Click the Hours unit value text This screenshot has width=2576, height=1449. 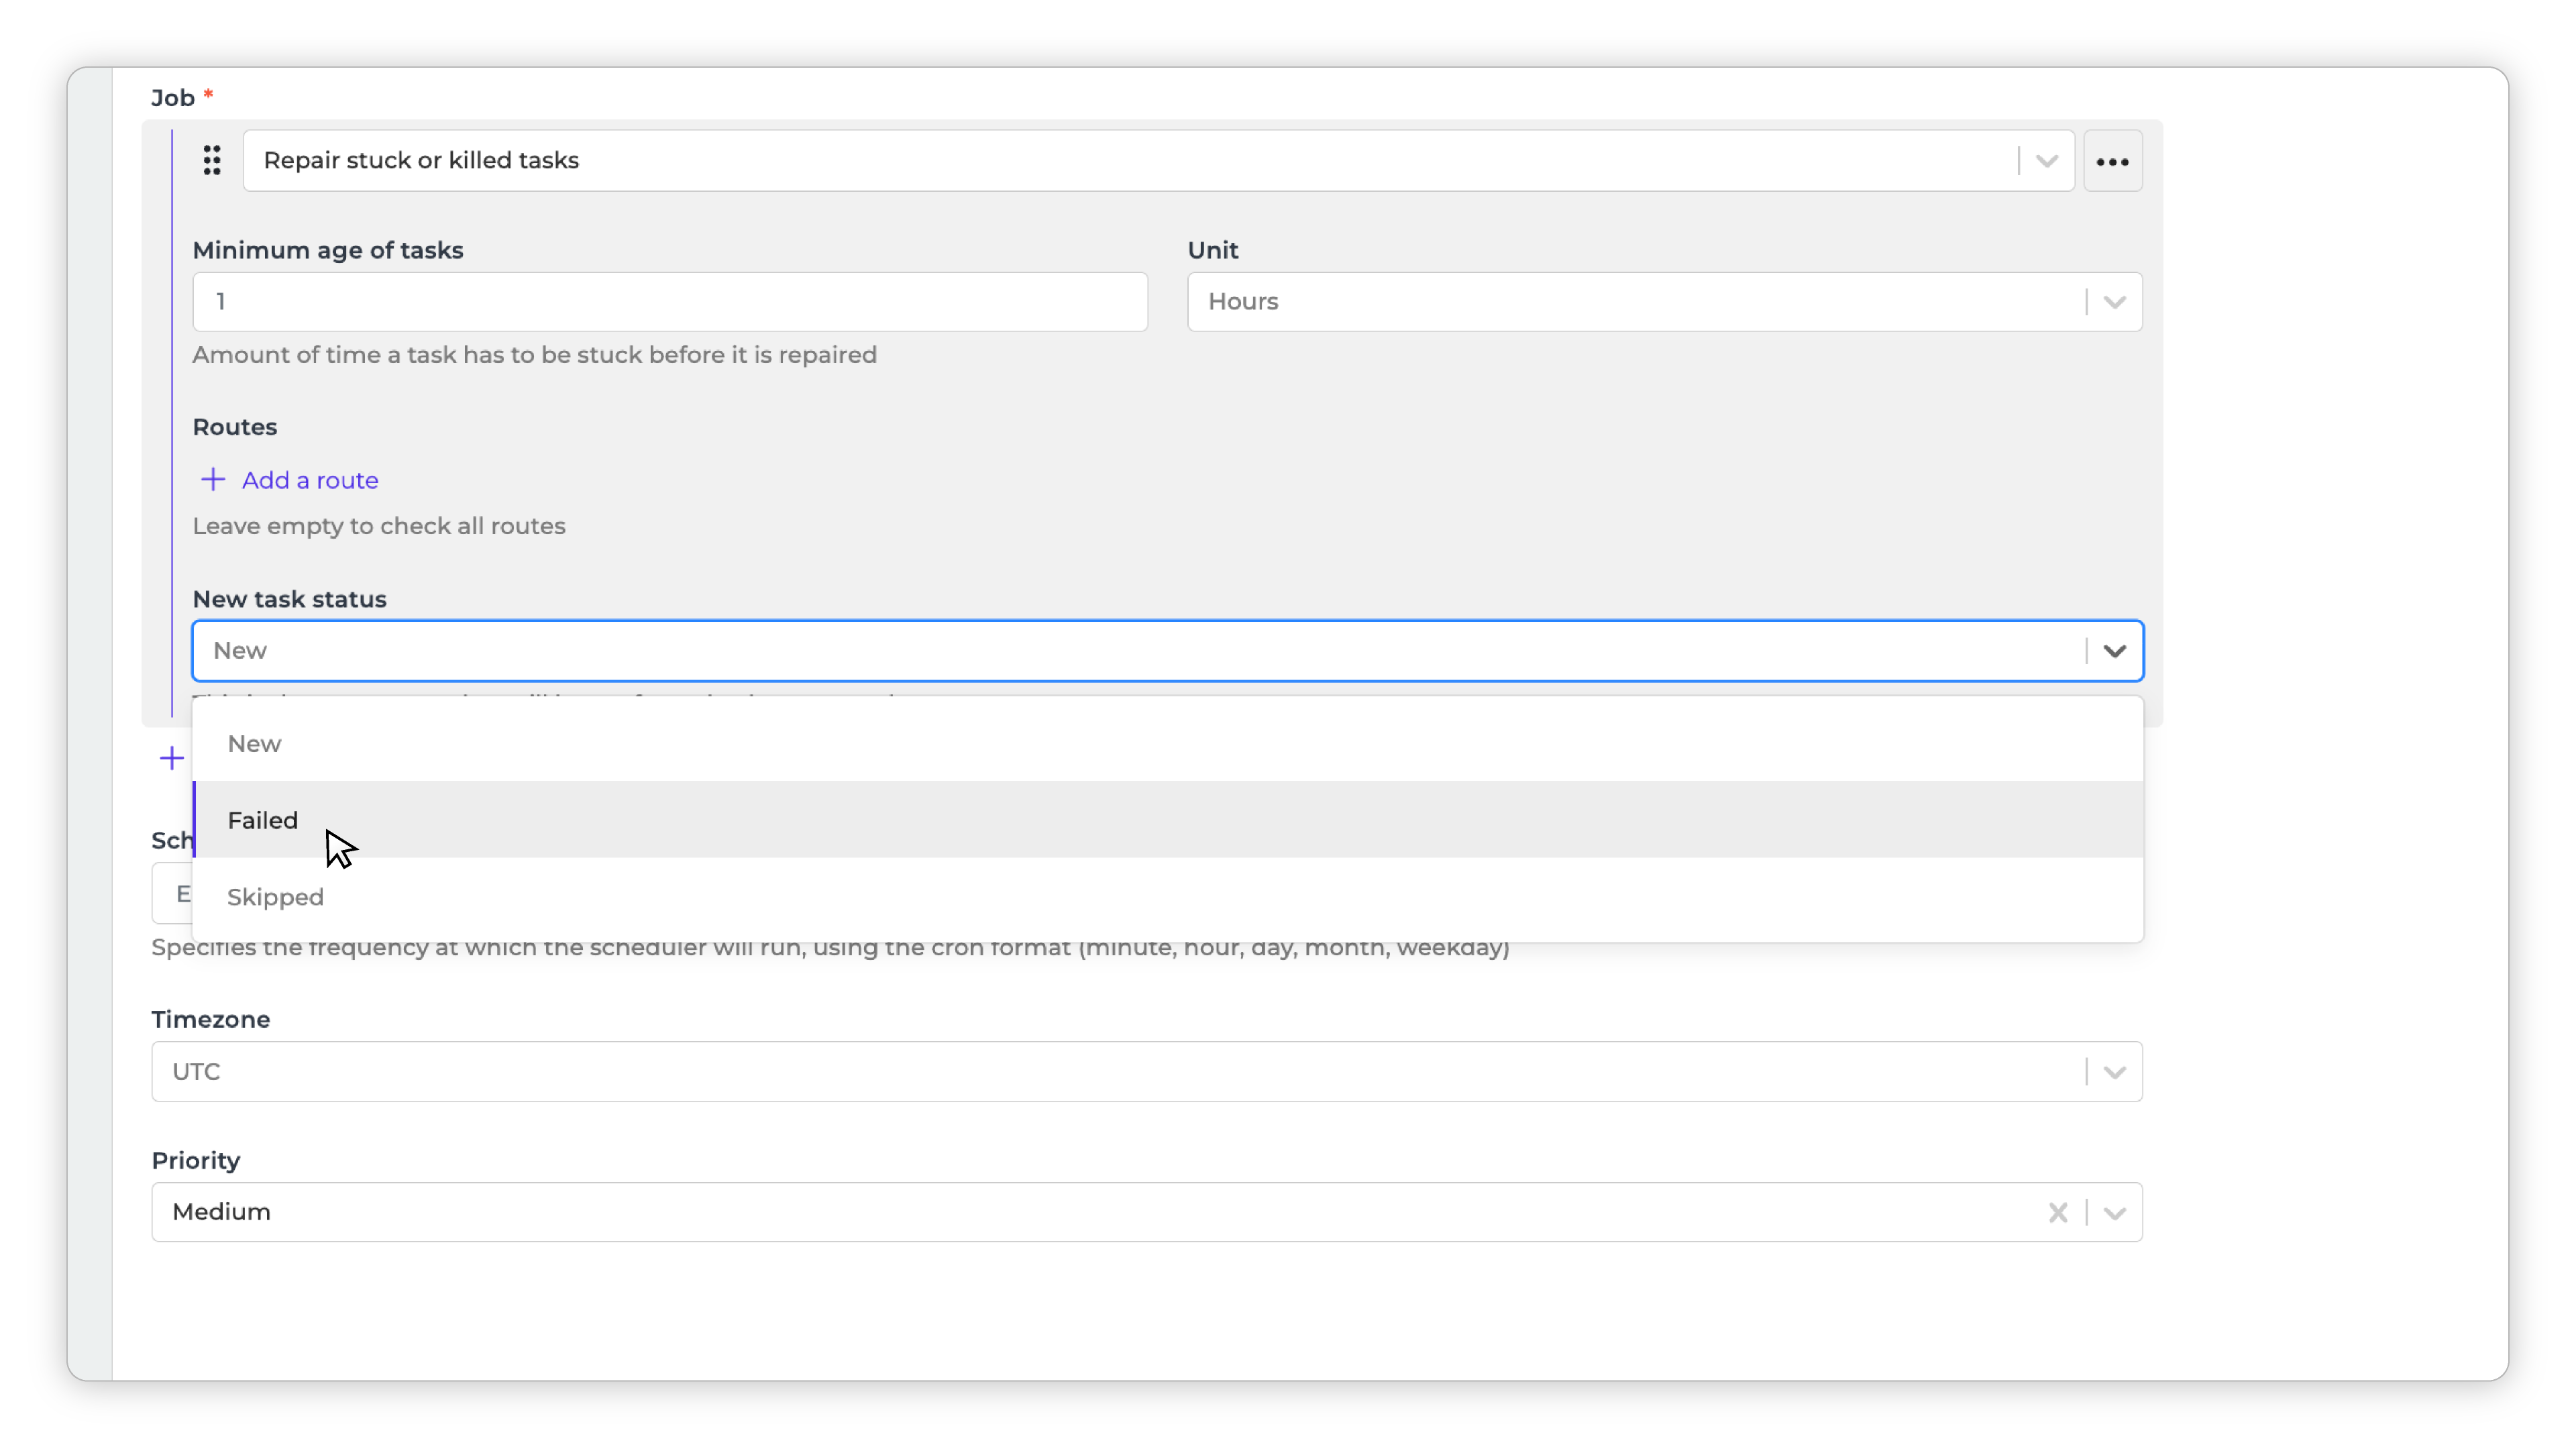point(1242,302)
